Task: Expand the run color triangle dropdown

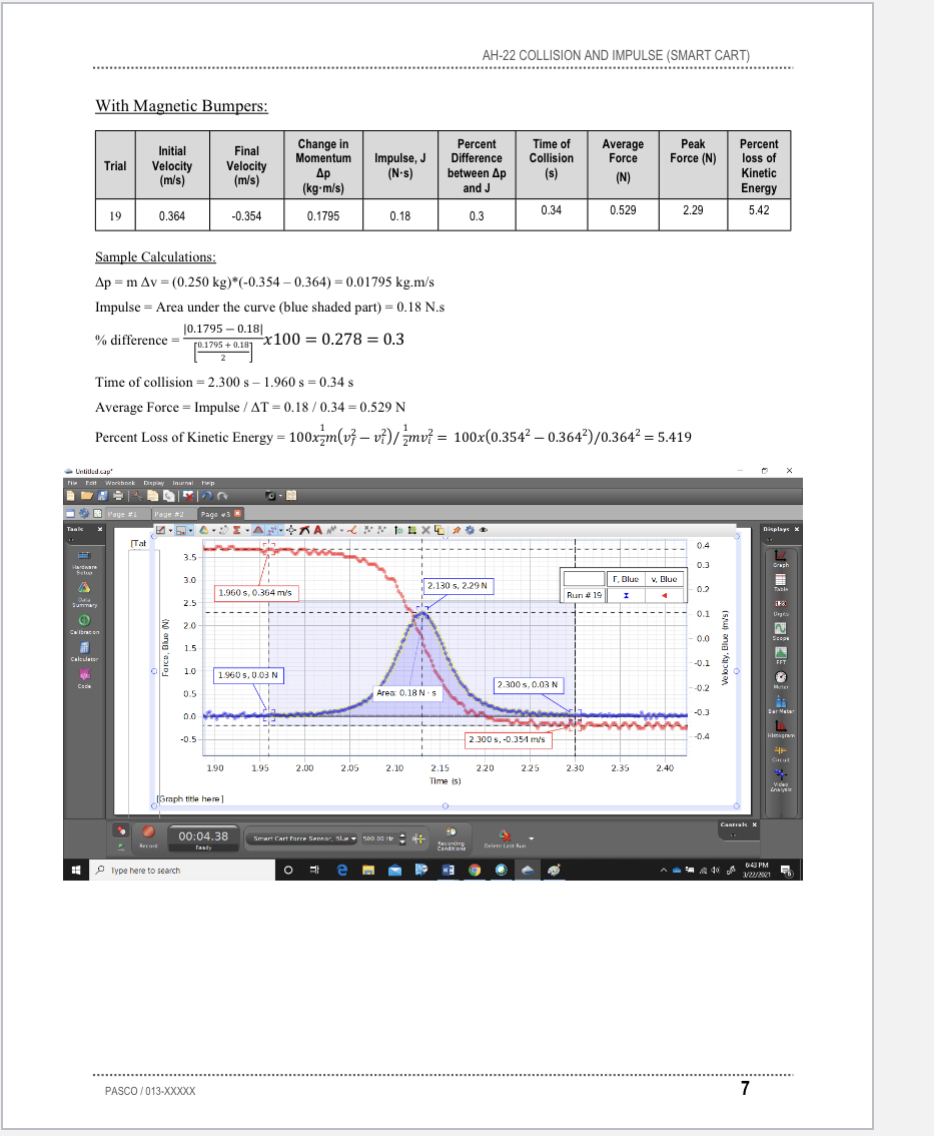Action: tap(214, 531)
